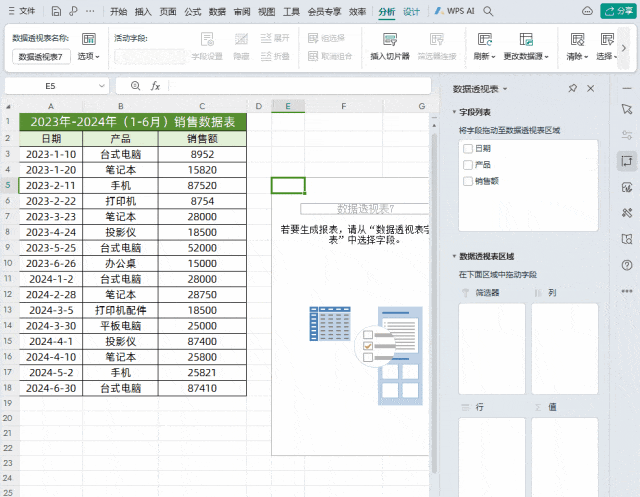
Task: Click the 插入切片器 button
Action: tap(390, 47)
